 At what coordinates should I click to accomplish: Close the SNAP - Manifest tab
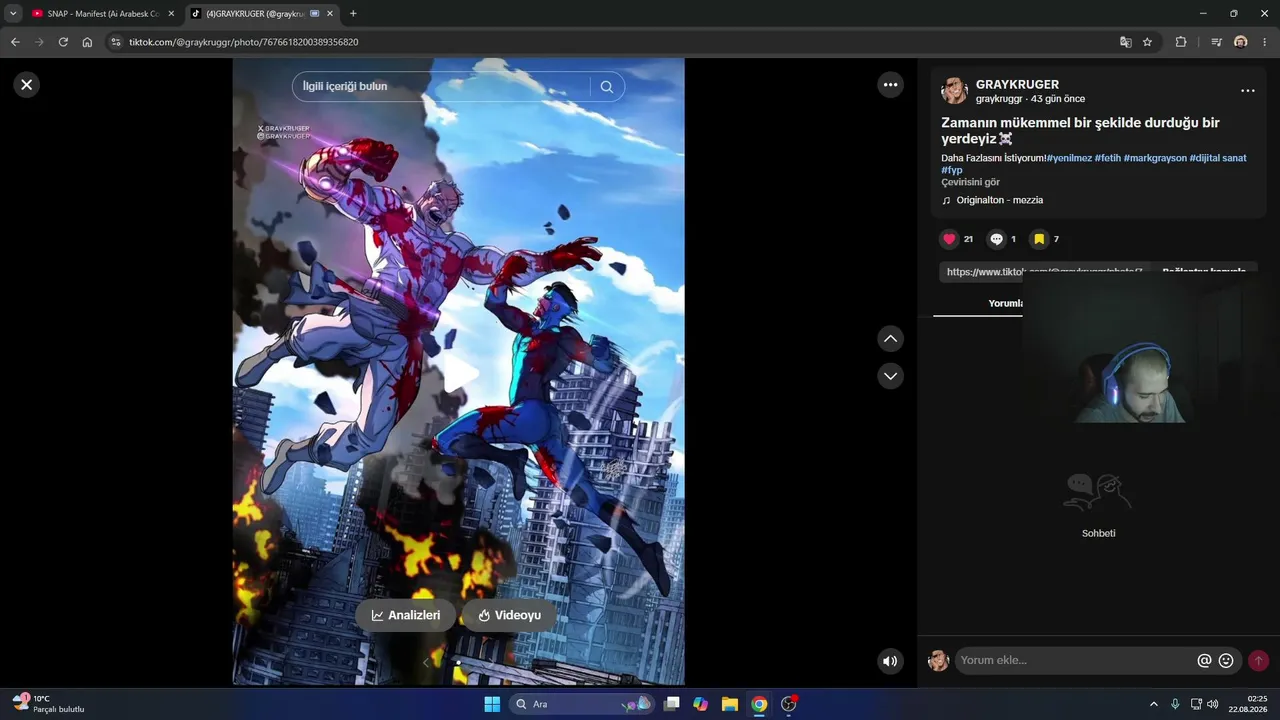pos(171,13)
